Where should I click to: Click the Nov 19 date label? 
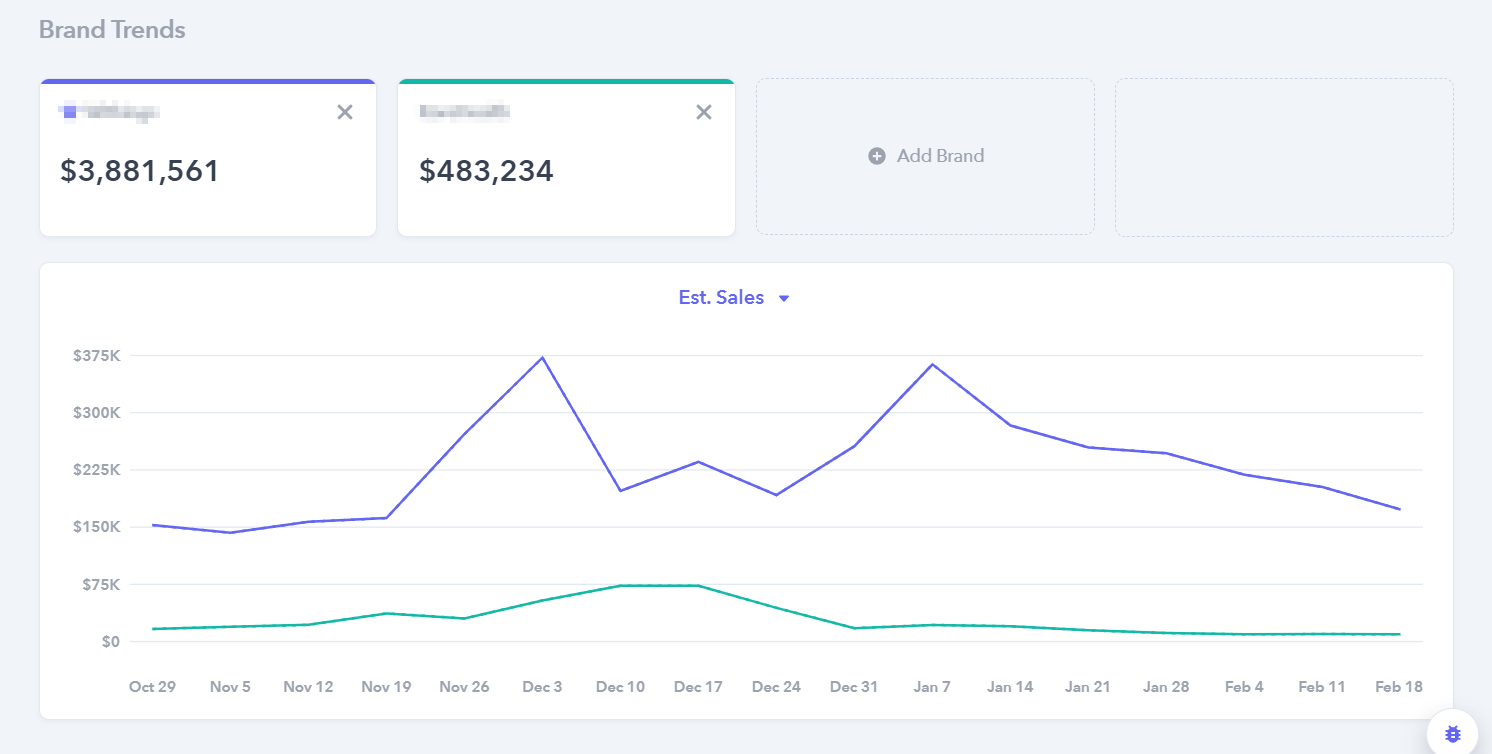[x=386, y=687]
